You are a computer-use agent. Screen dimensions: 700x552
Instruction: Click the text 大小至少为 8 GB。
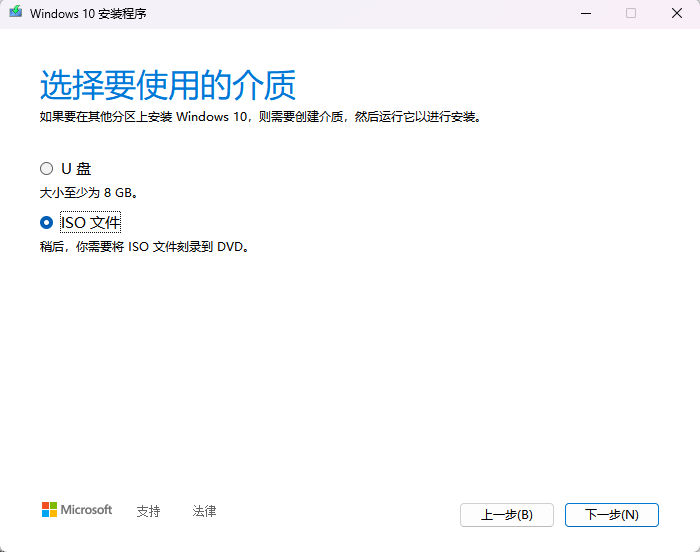(x=90, y=193)
